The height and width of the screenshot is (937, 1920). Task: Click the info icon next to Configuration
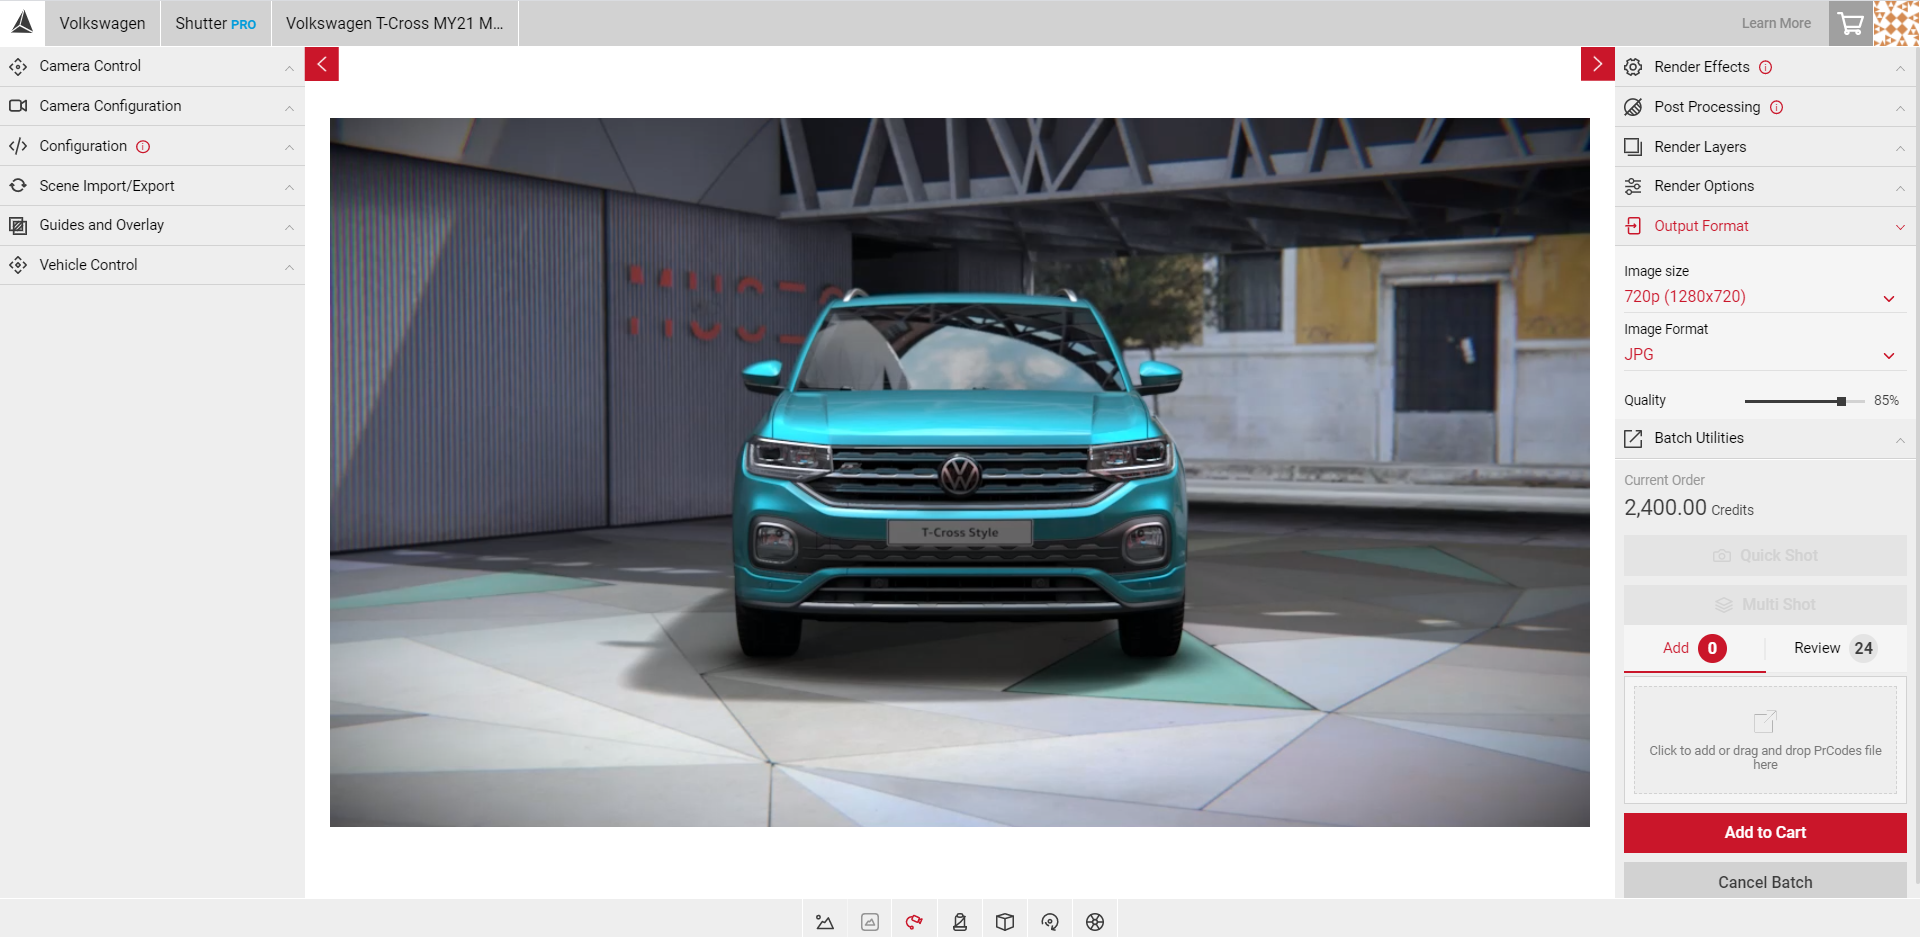[143, 146]
